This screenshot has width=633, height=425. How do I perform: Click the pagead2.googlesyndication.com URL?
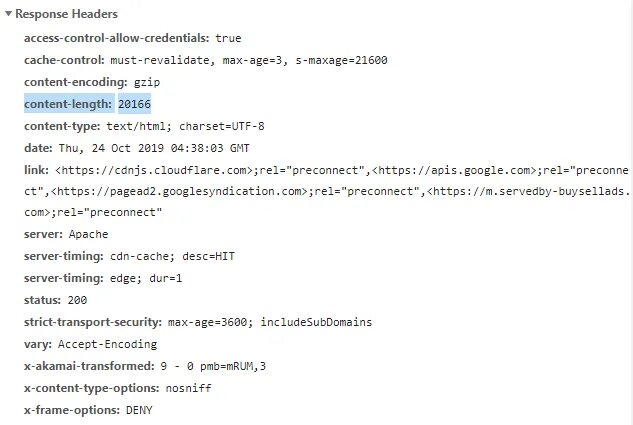click(179, 191)
